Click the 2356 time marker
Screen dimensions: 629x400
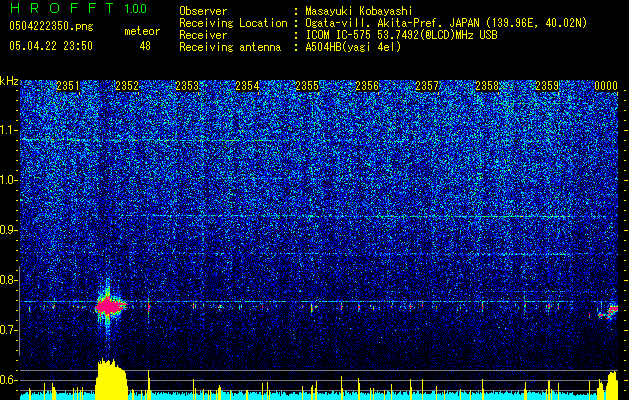(x=367, y=86)
